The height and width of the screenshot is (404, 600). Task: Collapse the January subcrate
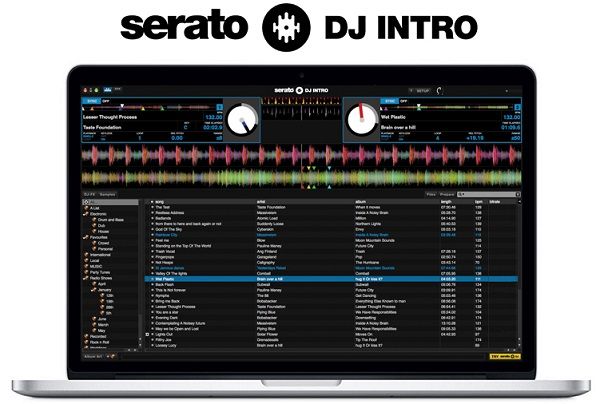pos(93,290)
